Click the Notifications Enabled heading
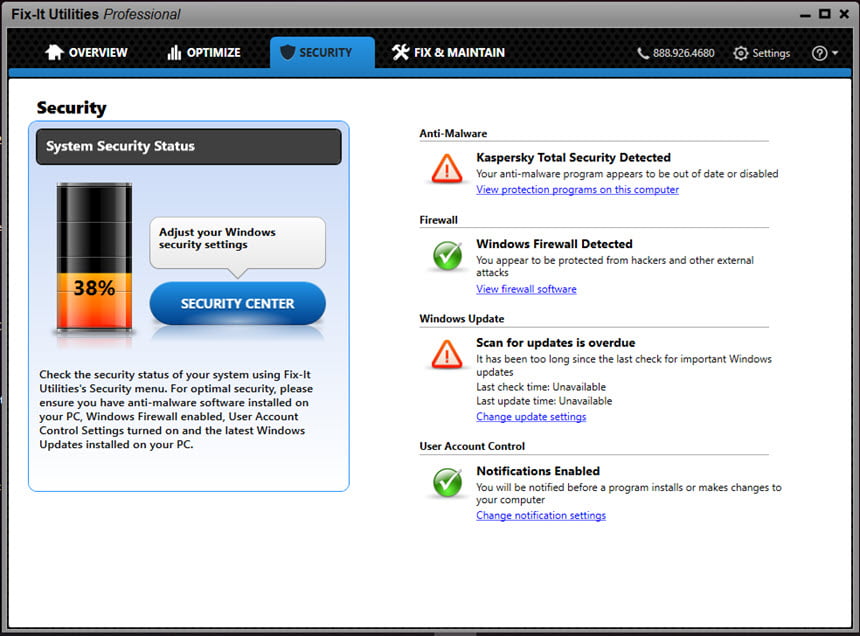860x636 pixels. [x=538, y=471]
